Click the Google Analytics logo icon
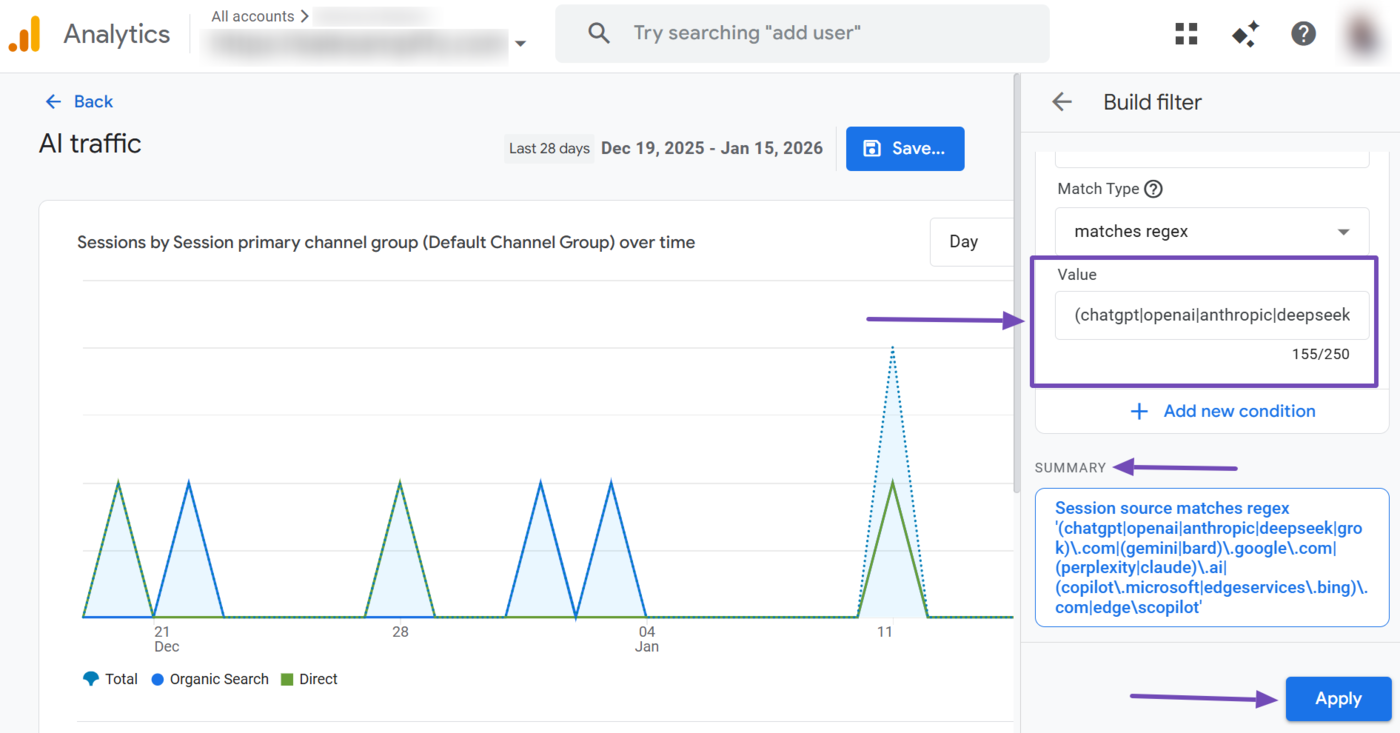 [24, 34]
